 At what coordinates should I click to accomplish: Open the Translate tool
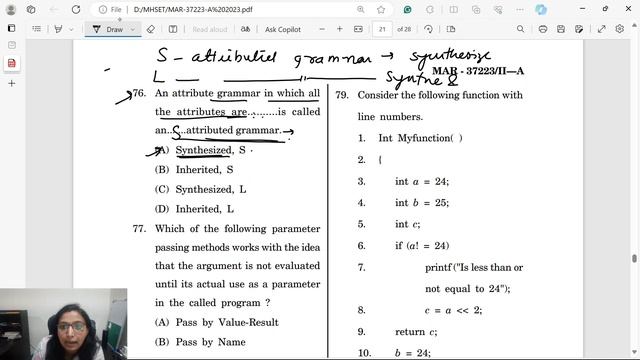(x=245, y=29)
